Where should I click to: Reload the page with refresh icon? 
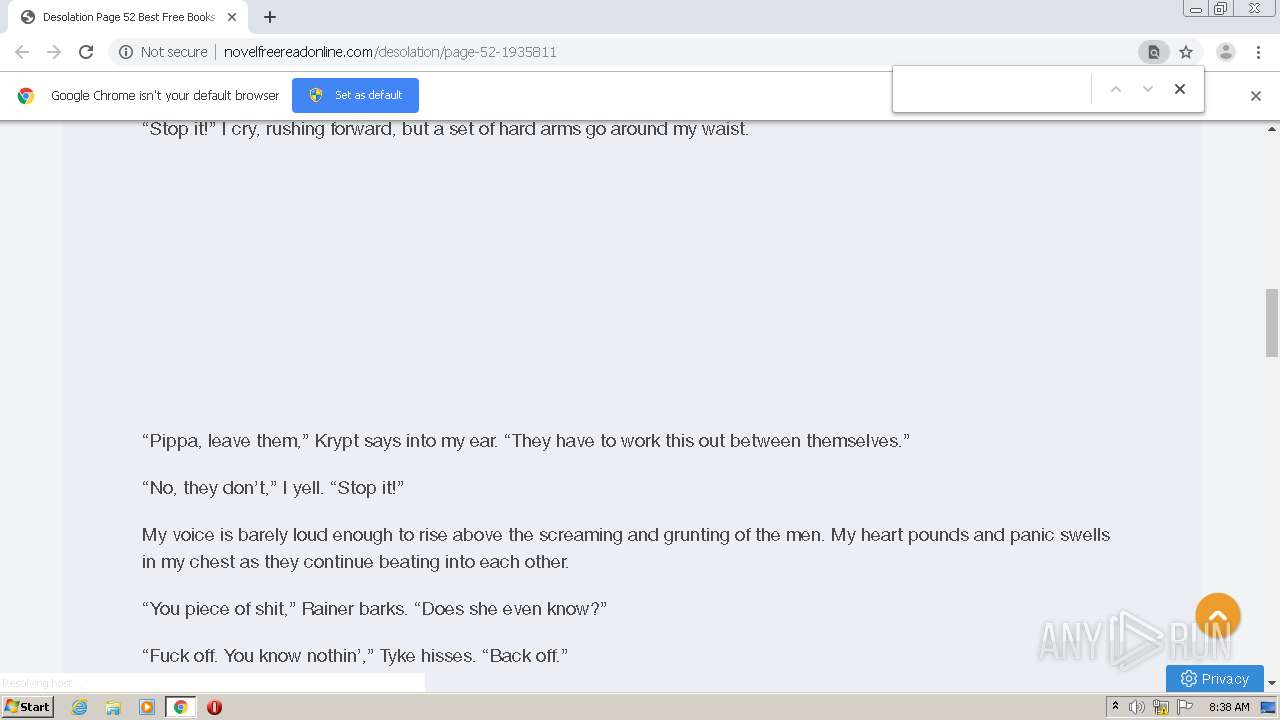coord(86,52)
